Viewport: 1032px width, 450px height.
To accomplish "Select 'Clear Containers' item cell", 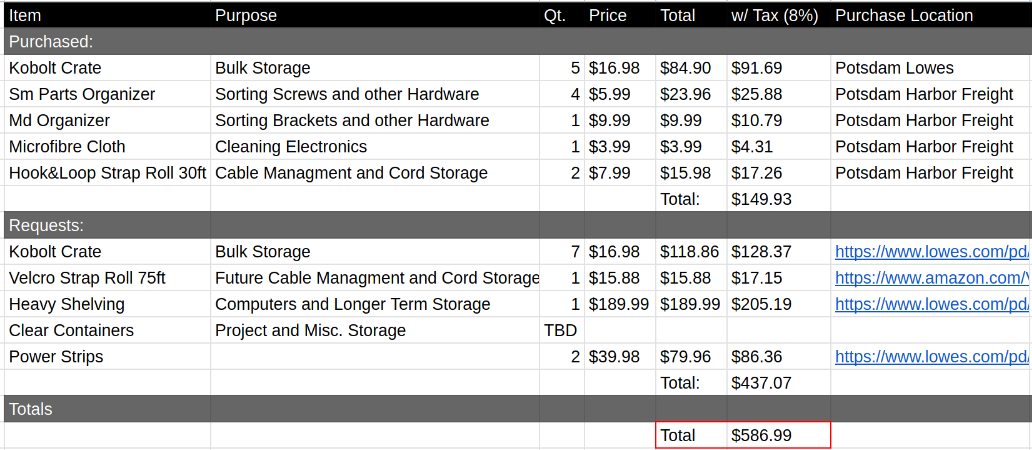I will (107, 330).
